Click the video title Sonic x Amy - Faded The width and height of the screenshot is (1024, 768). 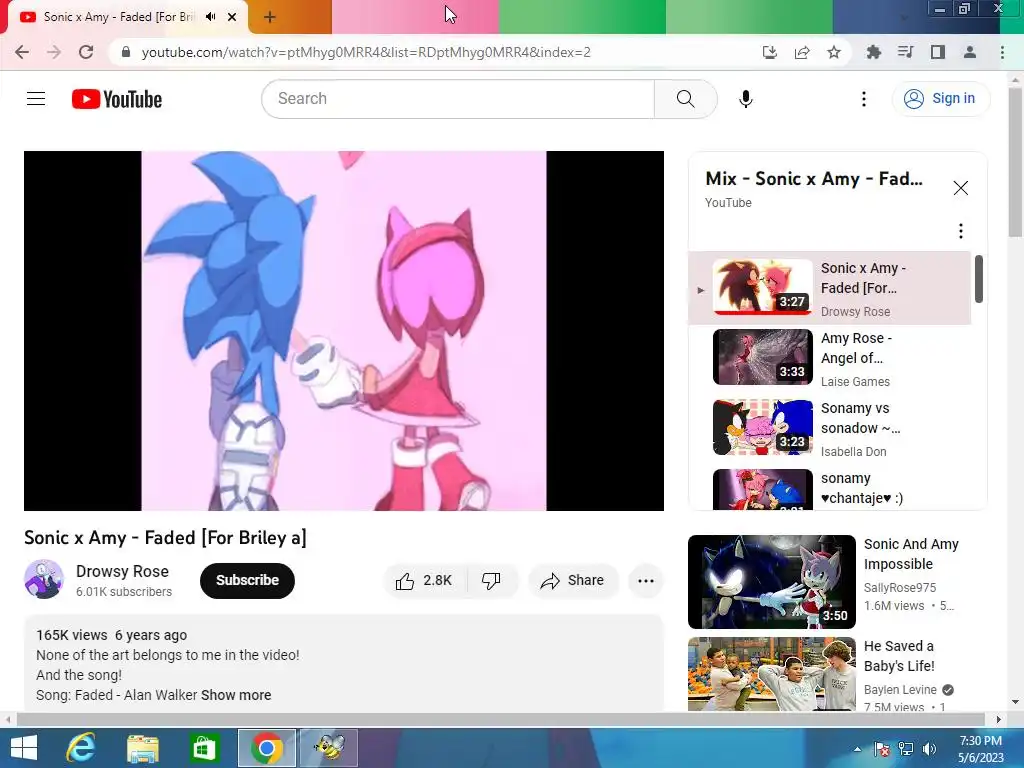tap(165, 537)
